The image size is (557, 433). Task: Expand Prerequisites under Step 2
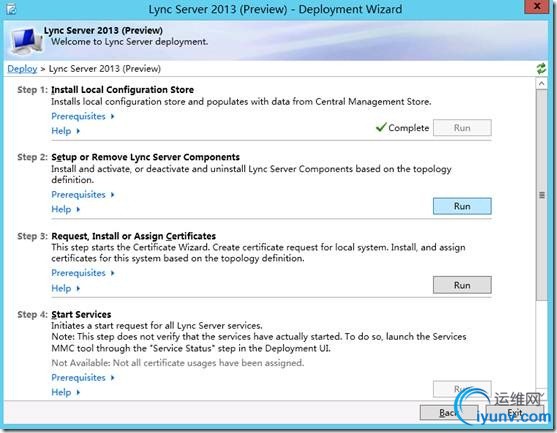83,195
